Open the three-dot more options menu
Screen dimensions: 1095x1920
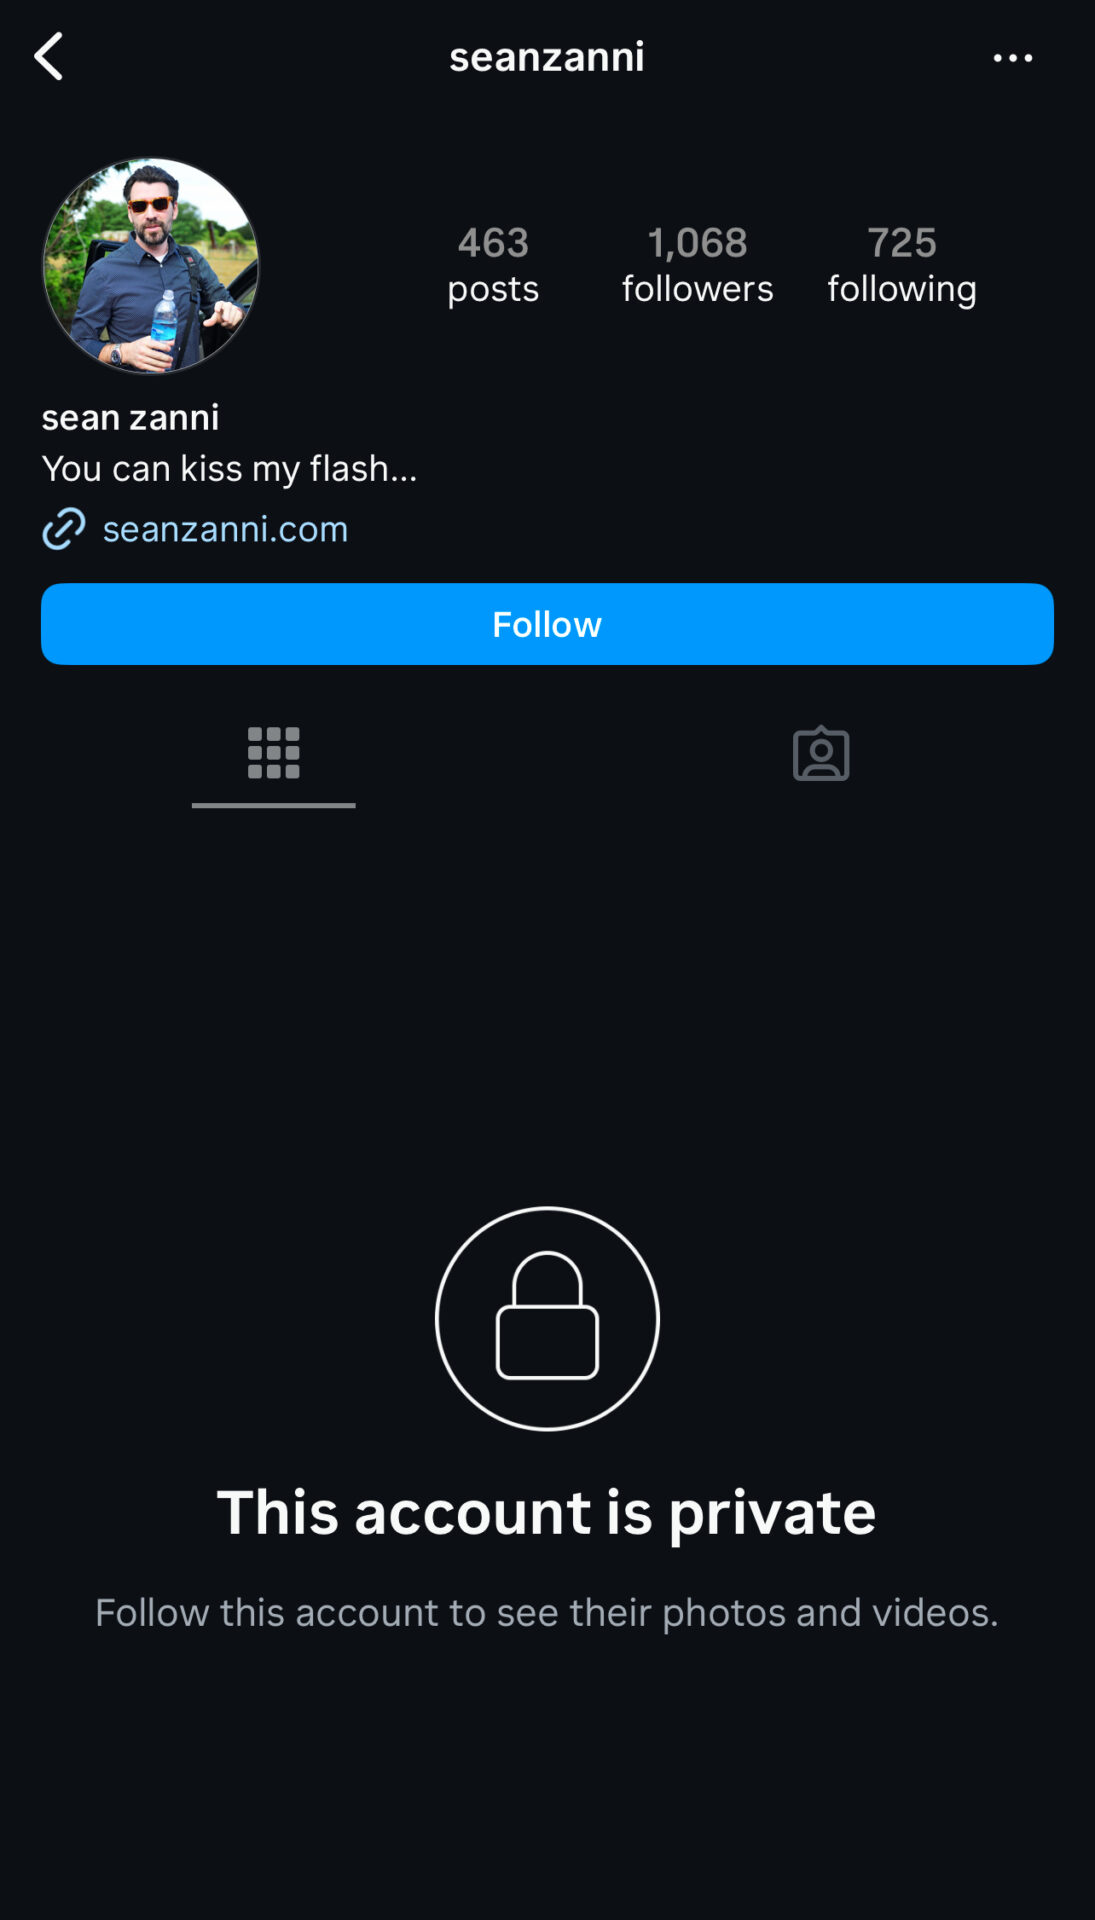(1012, 58)
